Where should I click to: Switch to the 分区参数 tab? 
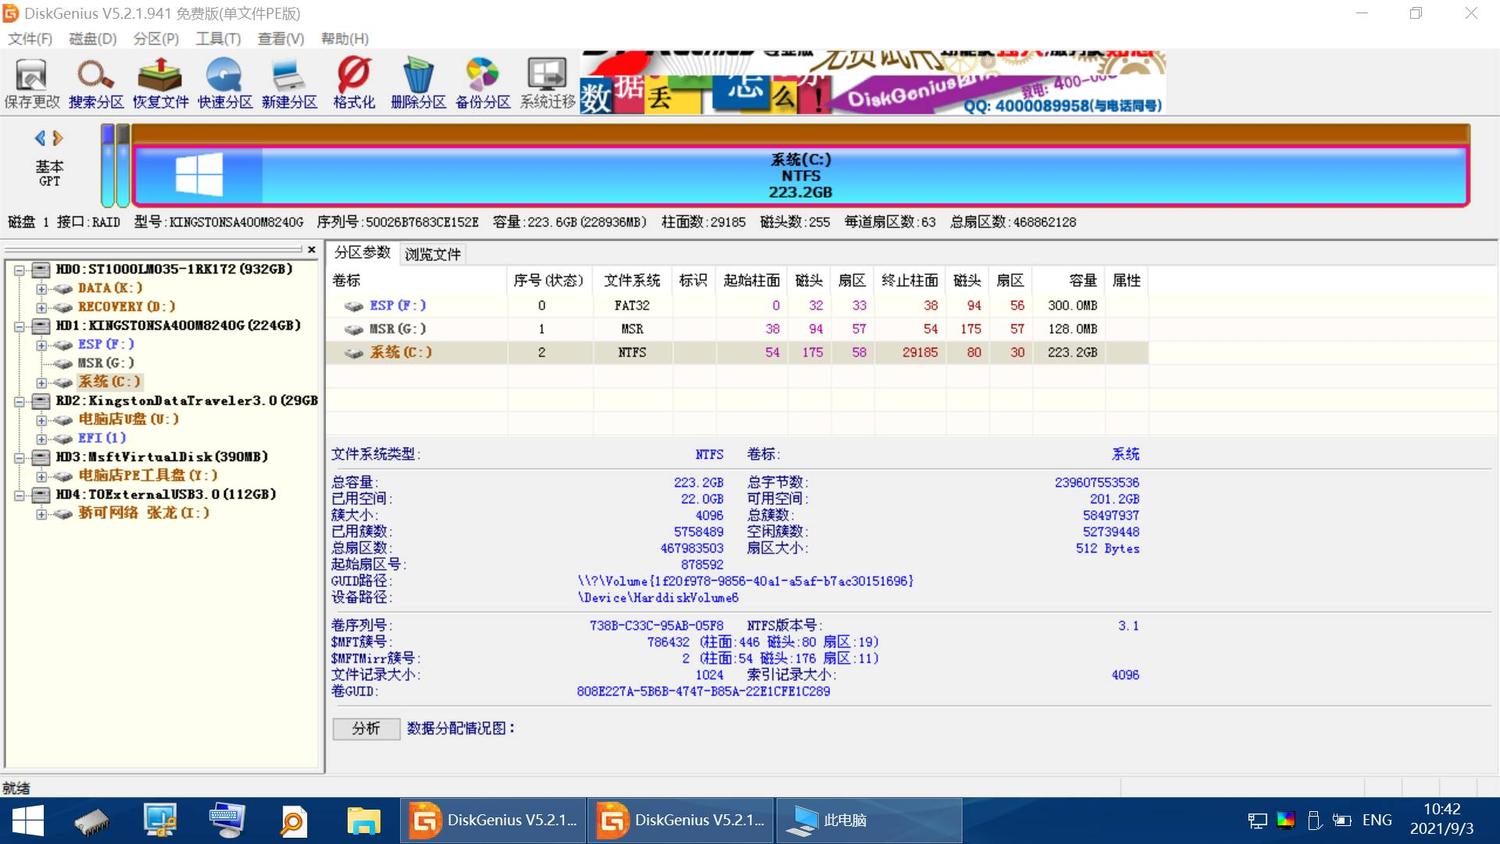362,253
